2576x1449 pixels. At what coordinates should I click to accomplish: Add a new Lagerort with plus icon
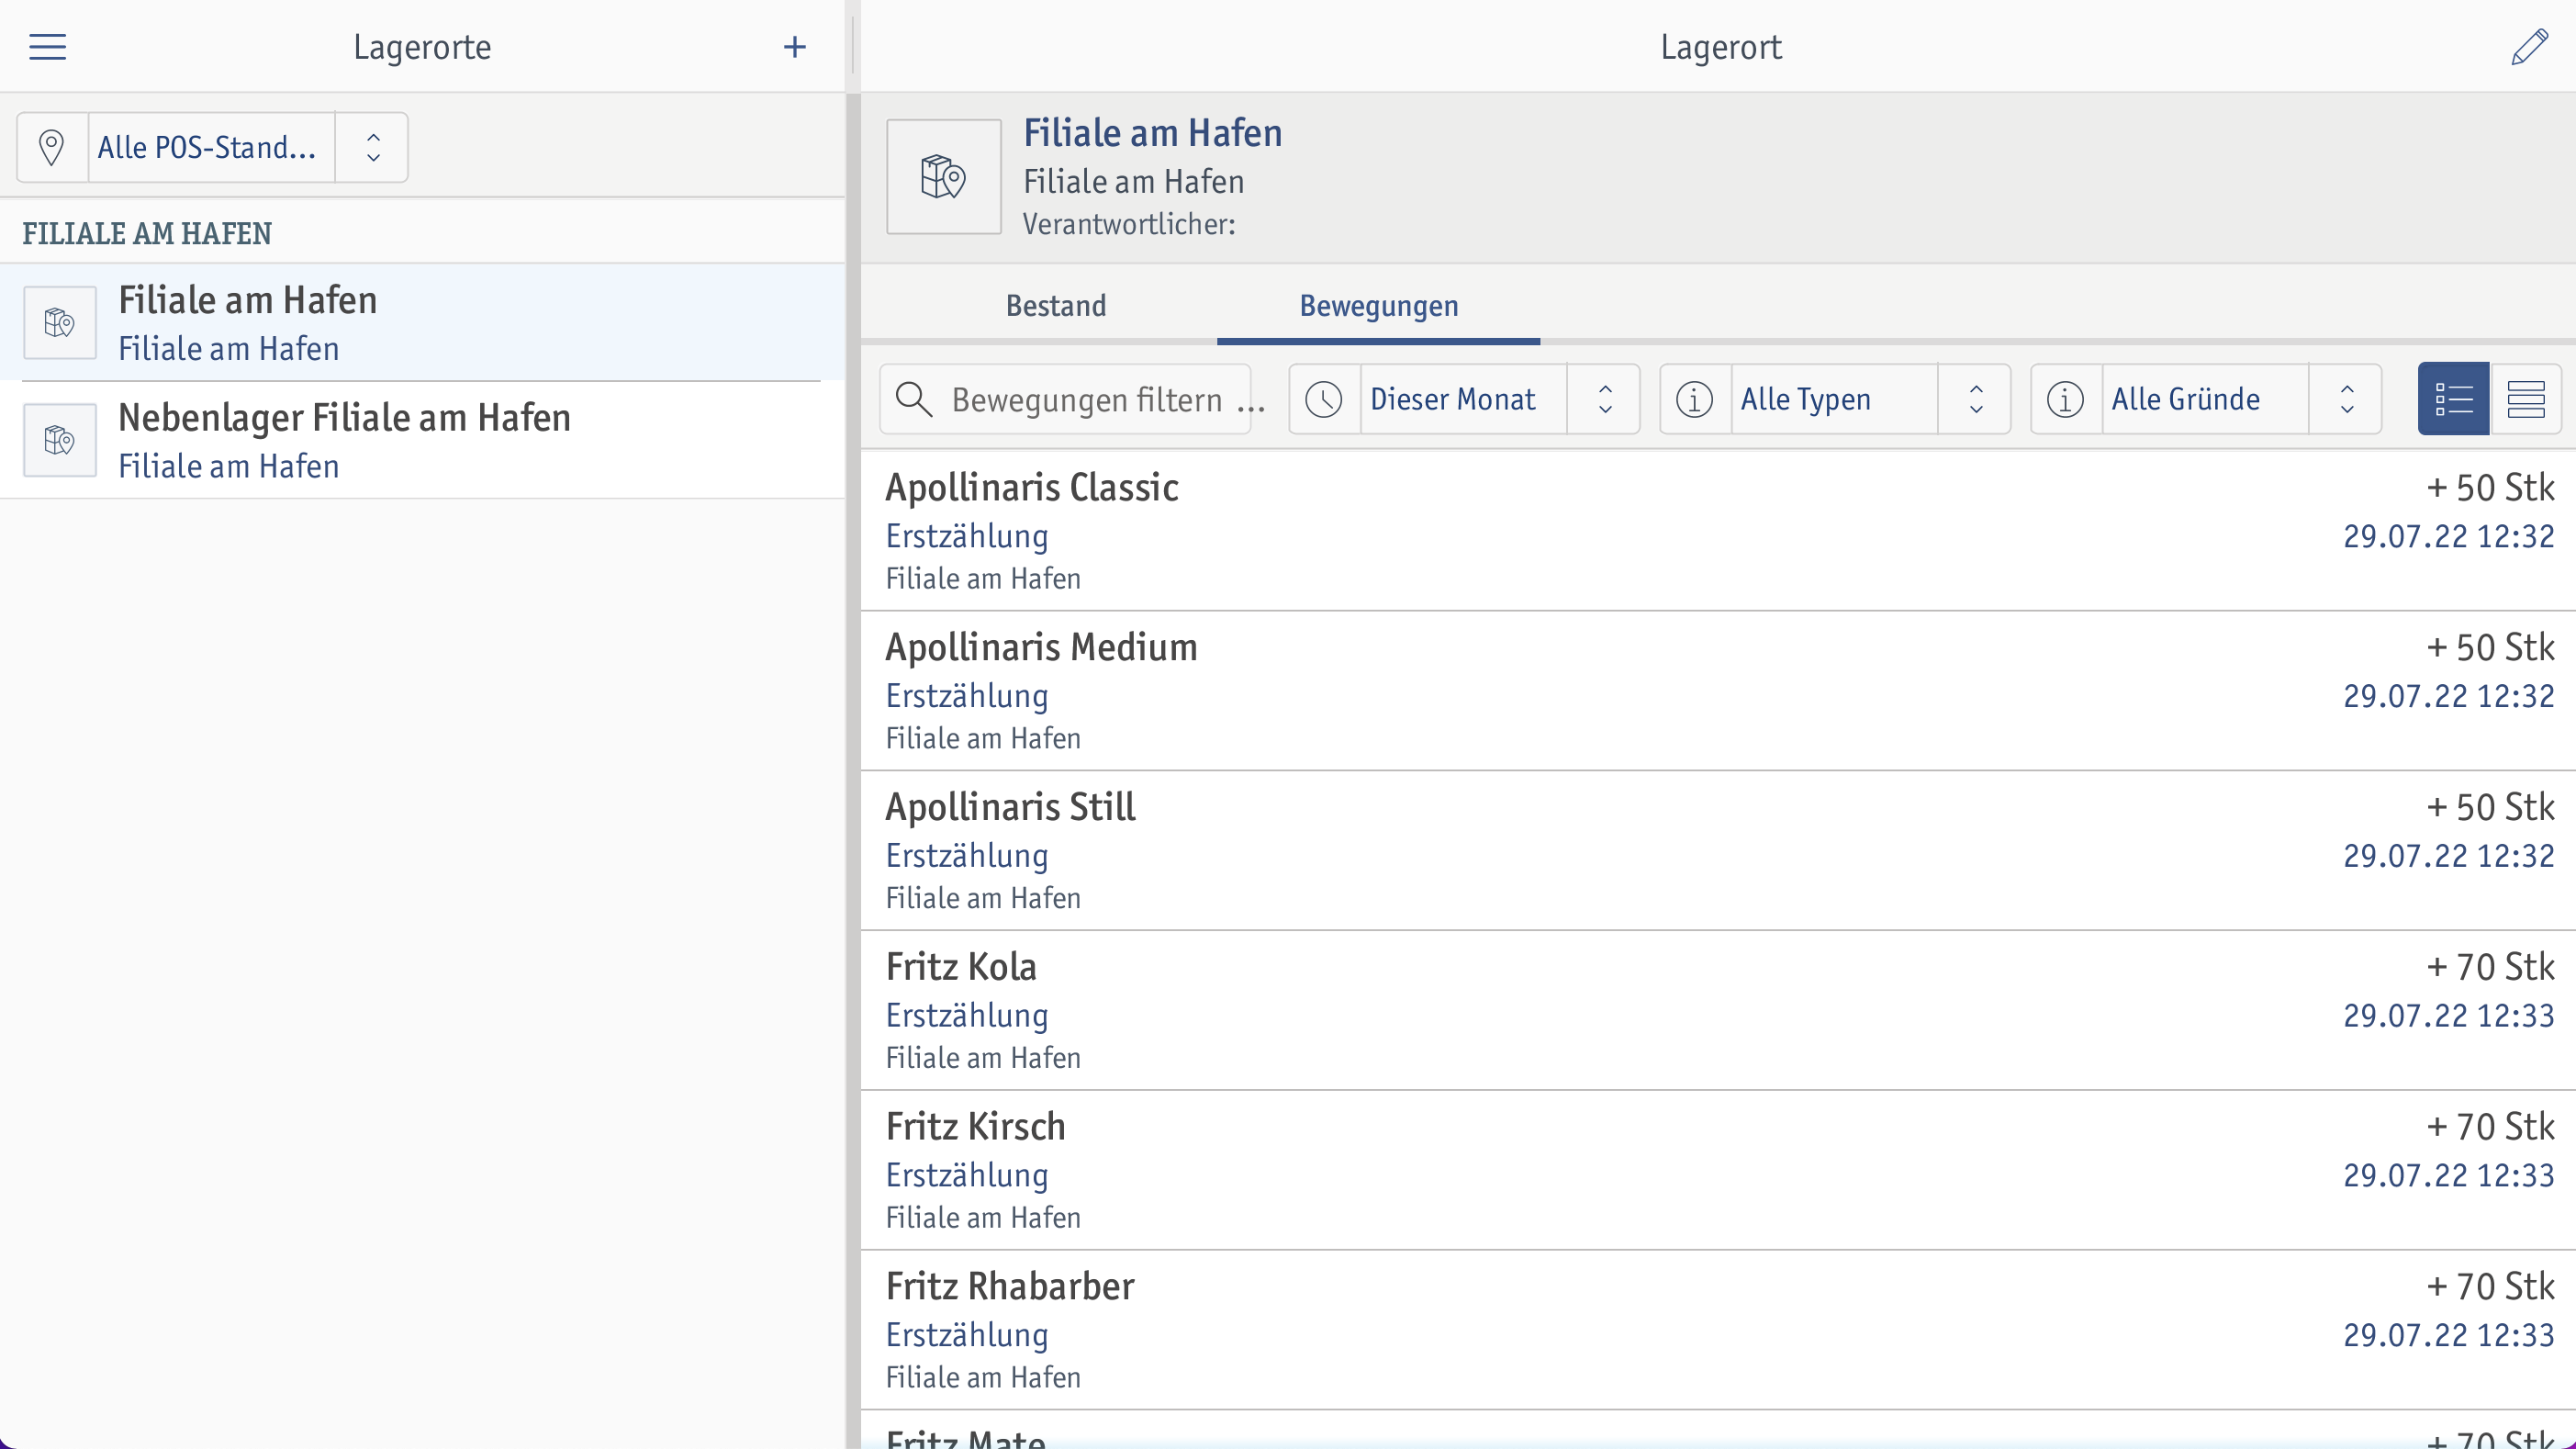794,47
